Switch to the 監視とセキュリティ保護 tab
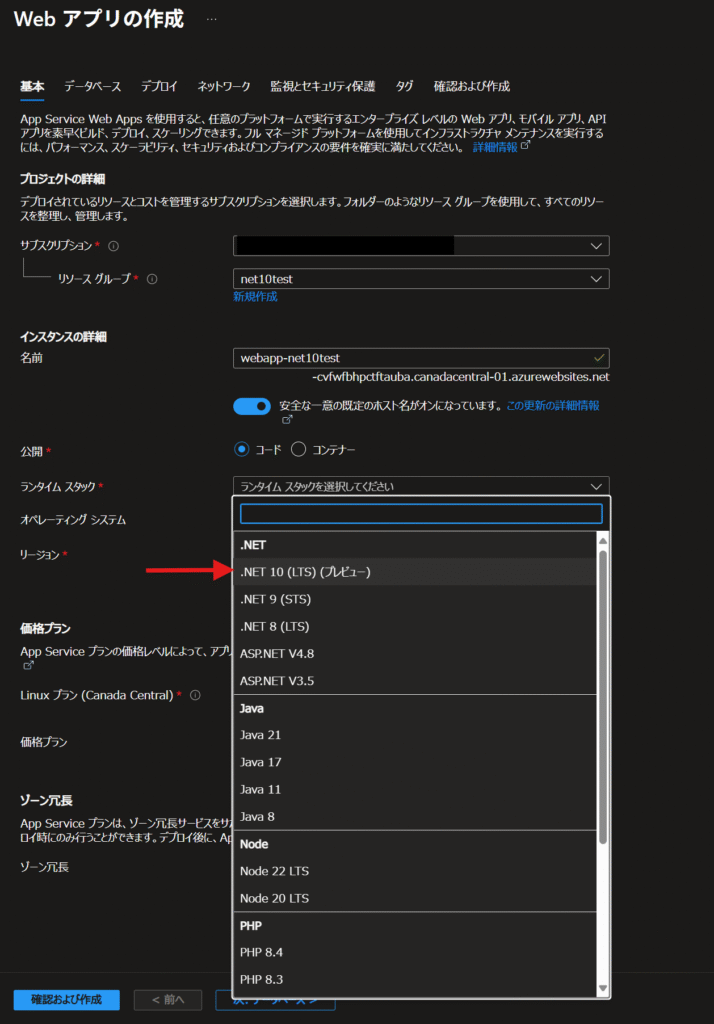Screen dimensions: 714x1024 (x=323, y=86)
